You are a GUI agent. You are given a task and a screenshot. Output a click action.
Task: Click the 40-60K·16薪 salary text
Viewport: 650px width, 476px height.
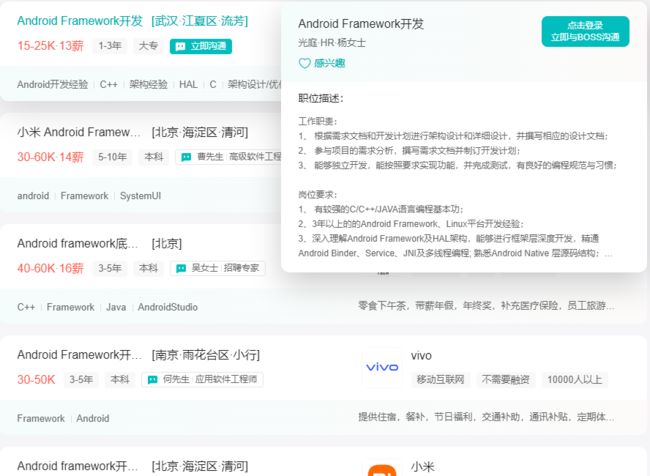click(50, 268)
